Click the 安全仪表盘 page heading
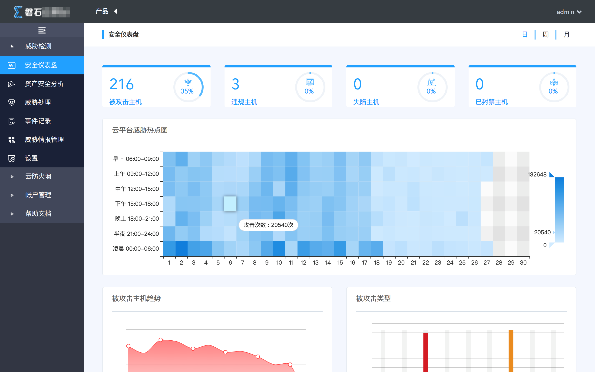 [x=124, y=35]
